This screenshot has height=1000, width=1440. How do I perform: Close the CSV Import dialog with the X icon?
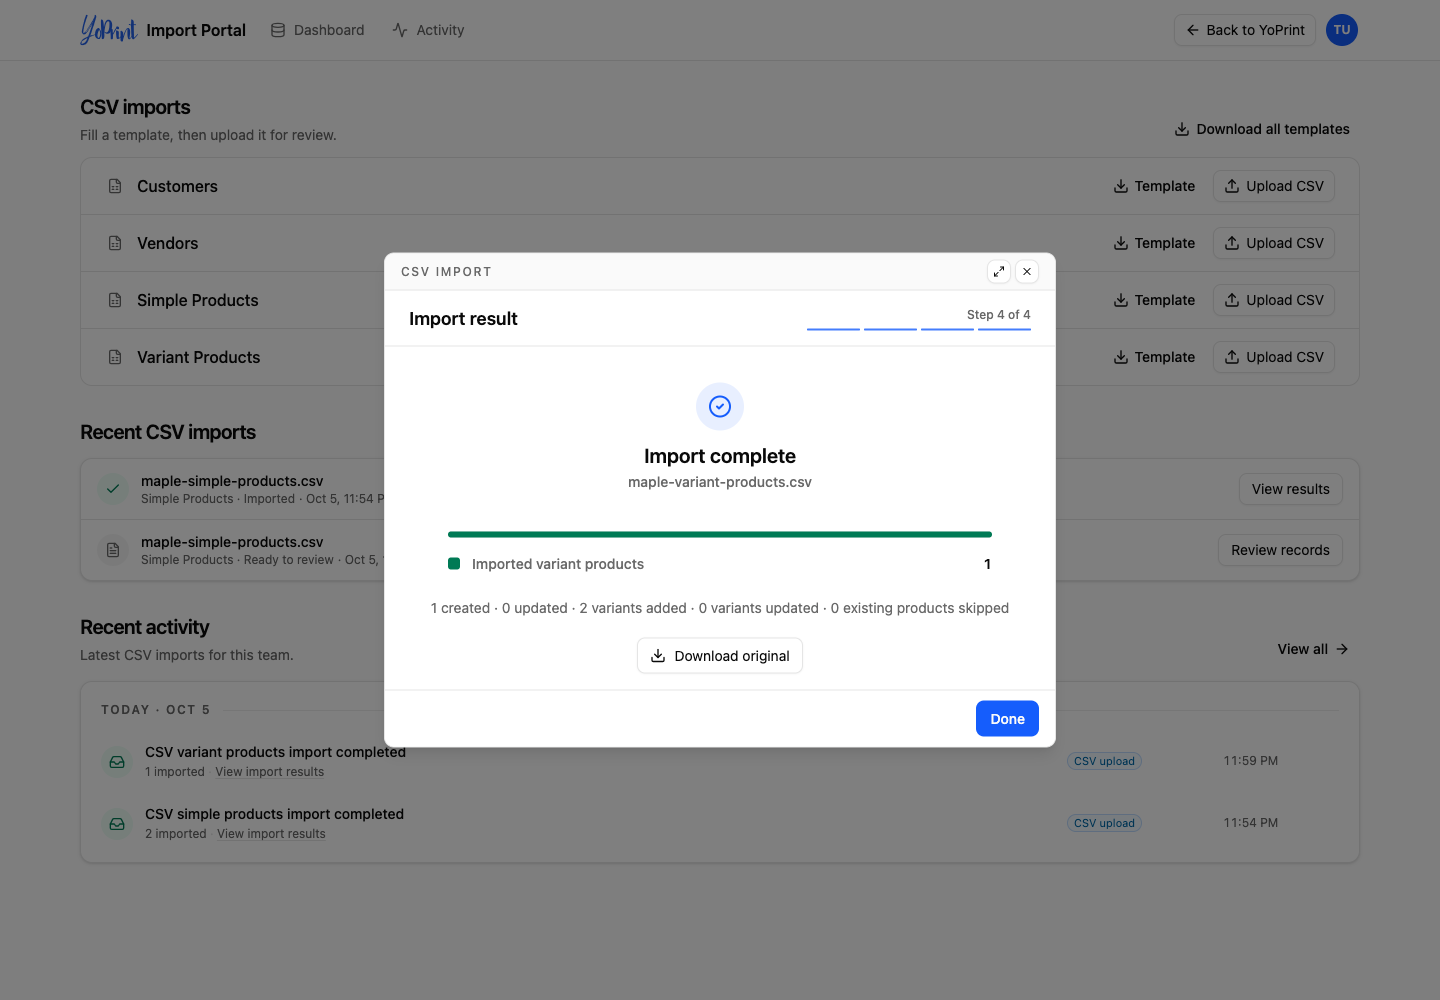pyautogui.click(x=1026, y=272)
